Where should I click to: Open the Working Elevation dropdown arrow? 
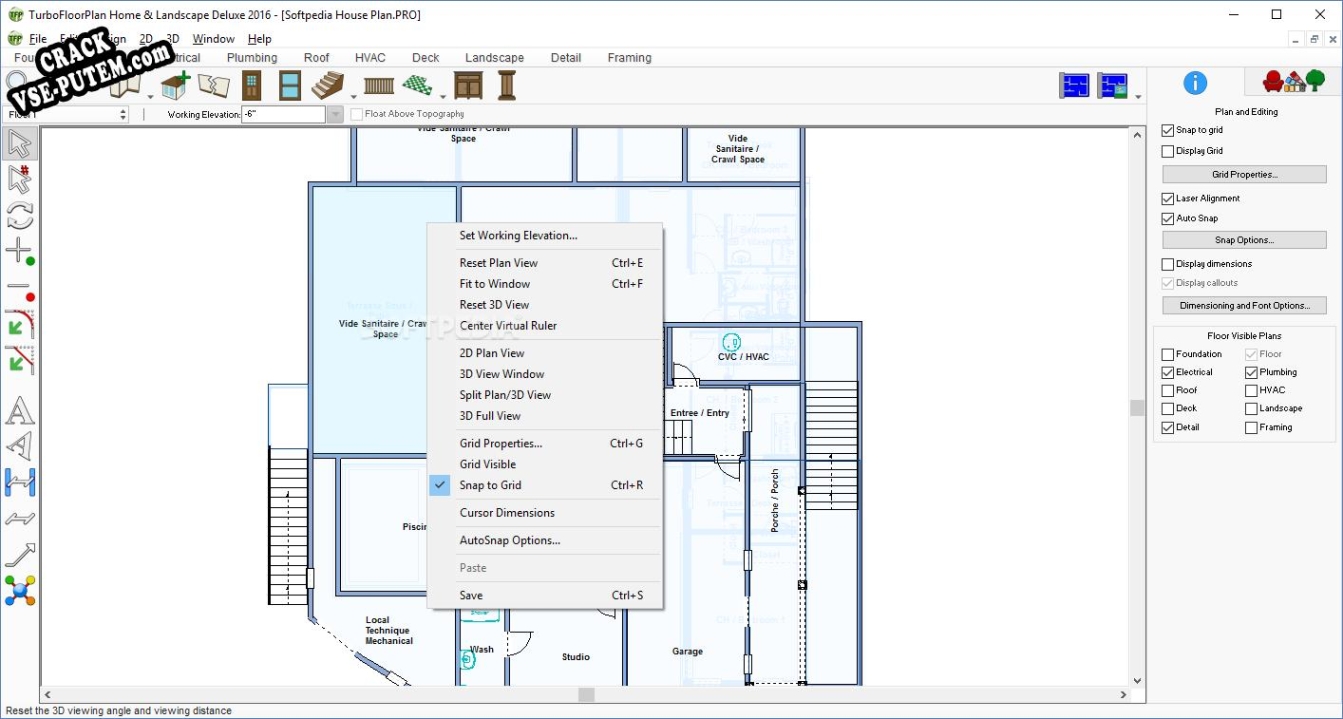(x=335, y=115)
